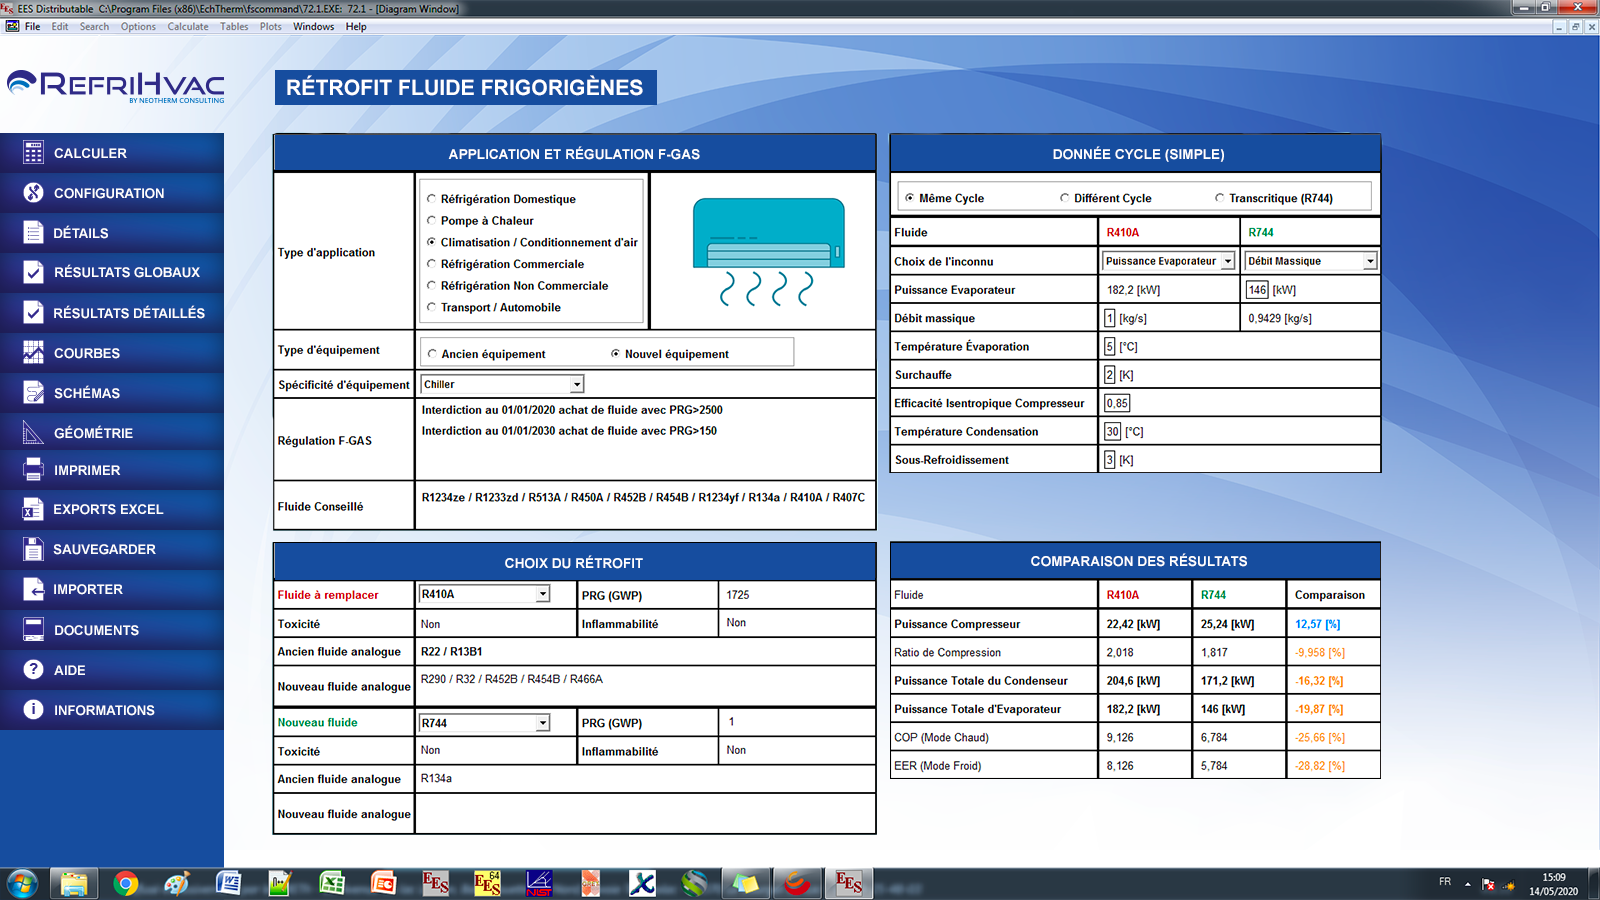Choose Réfrigération Non Commerciale radio button
Screen dimensions: 1600x900
point(432,286)
